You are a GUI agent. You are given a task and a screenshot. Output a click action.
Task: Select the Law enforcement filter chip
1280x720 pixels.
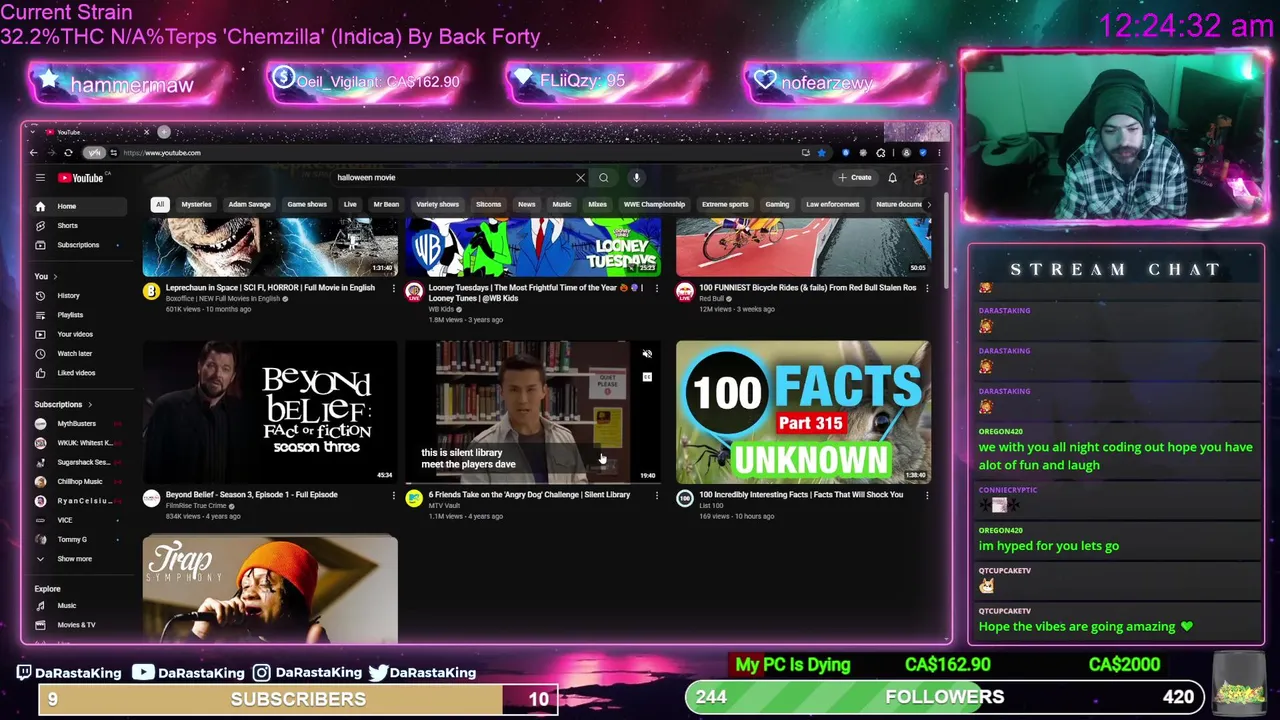point(832,205)
